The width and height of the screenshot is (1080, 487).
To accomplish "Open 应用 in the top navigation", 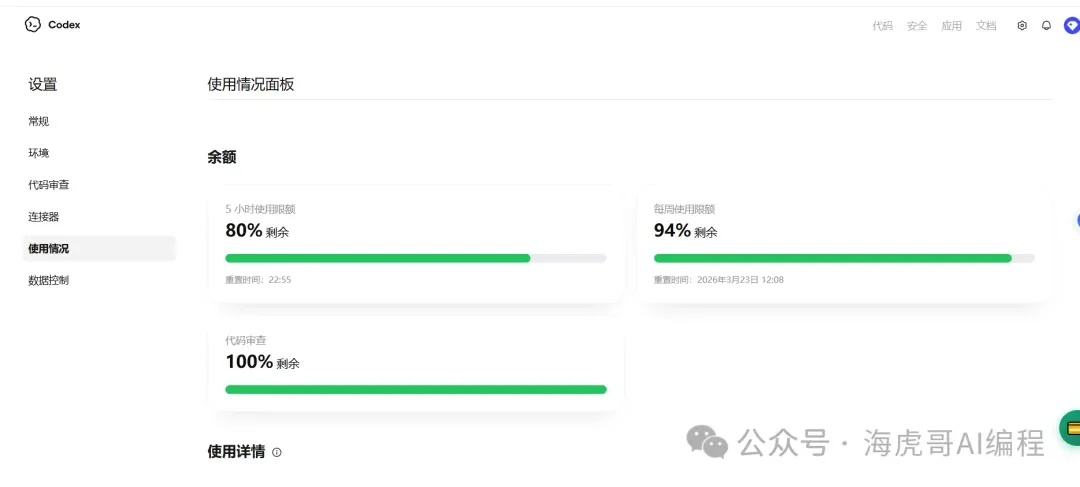I will coord(951,26).
